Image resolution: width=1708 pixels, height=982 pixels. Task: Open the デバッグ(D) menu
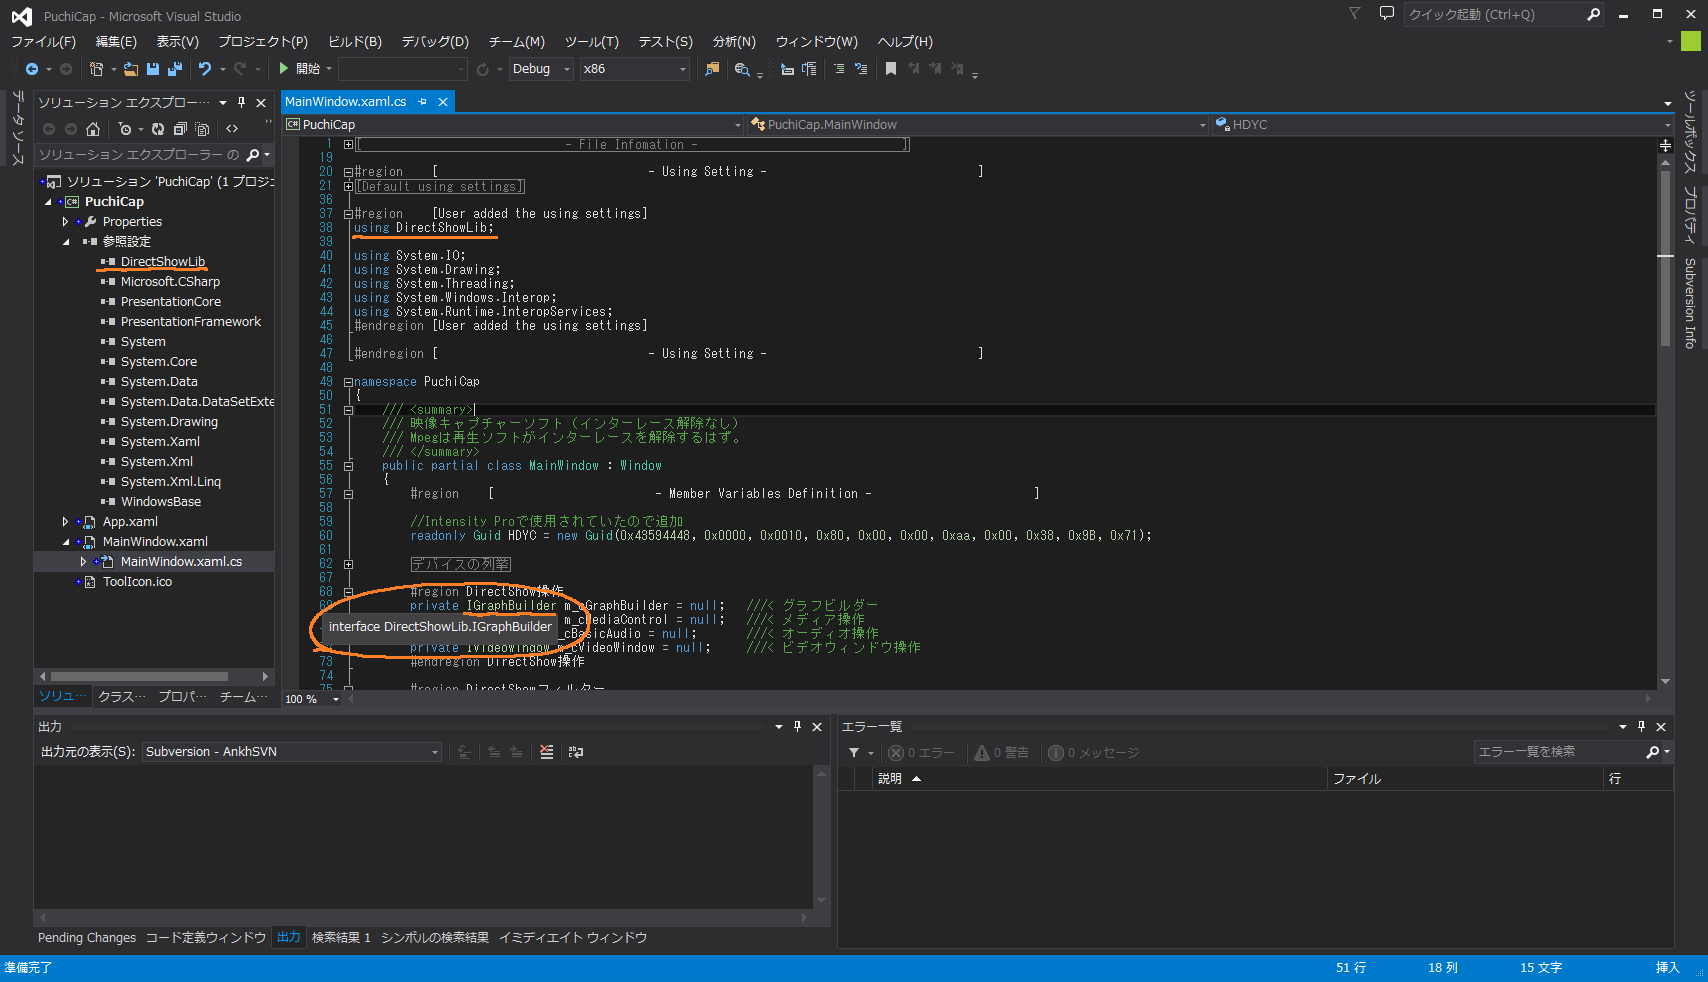point(435,42)
